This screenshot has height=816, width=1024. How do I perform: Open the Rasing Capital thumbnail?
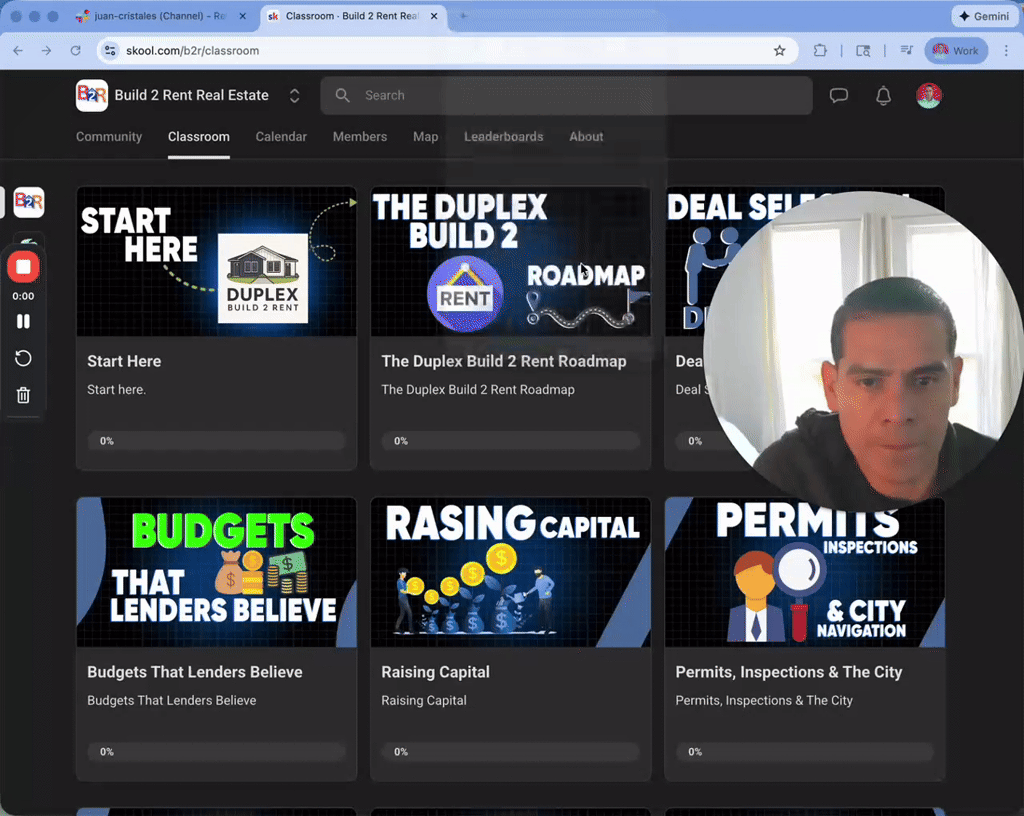511,573
